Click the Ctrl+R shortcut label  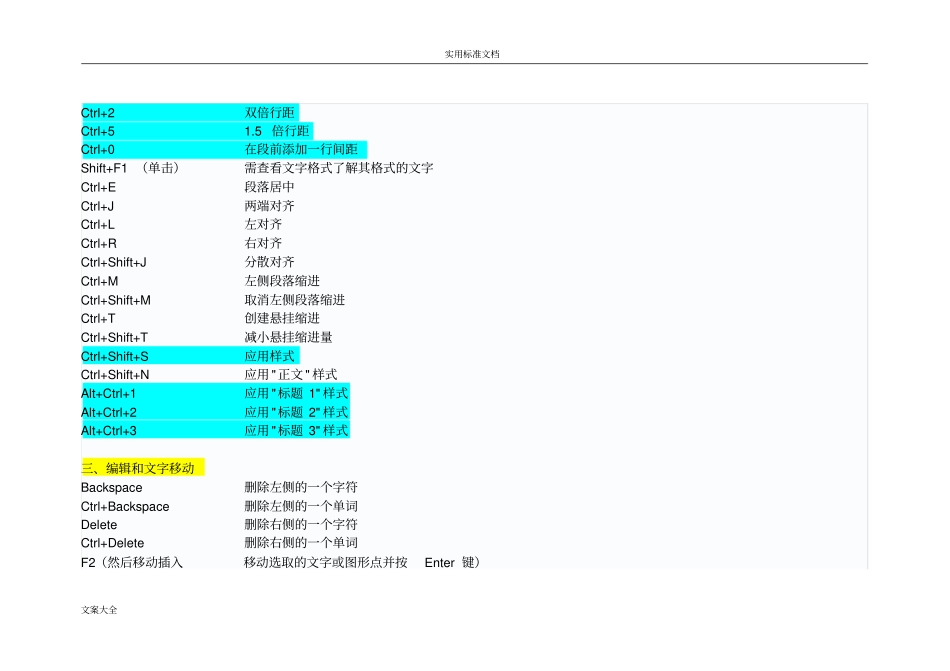click(x=98, y=243)
